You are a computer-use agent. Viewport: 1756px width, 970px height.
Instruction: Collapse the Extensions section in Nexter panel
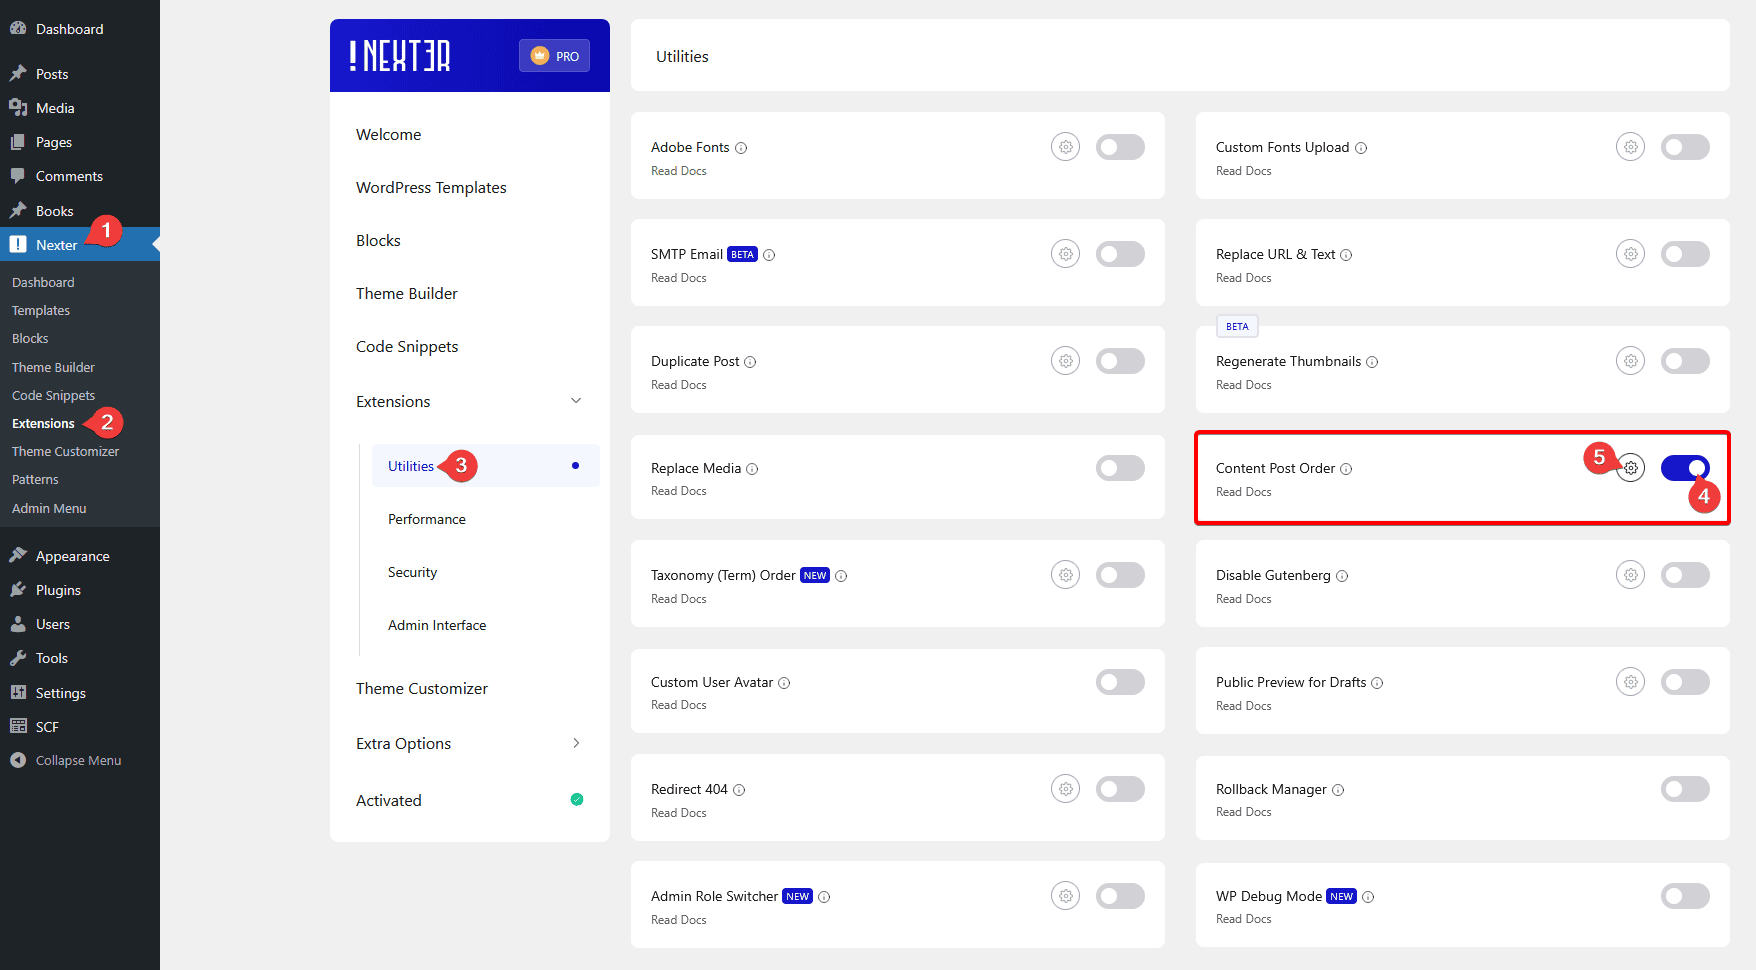pyautogui.click(x=576, y=400)
